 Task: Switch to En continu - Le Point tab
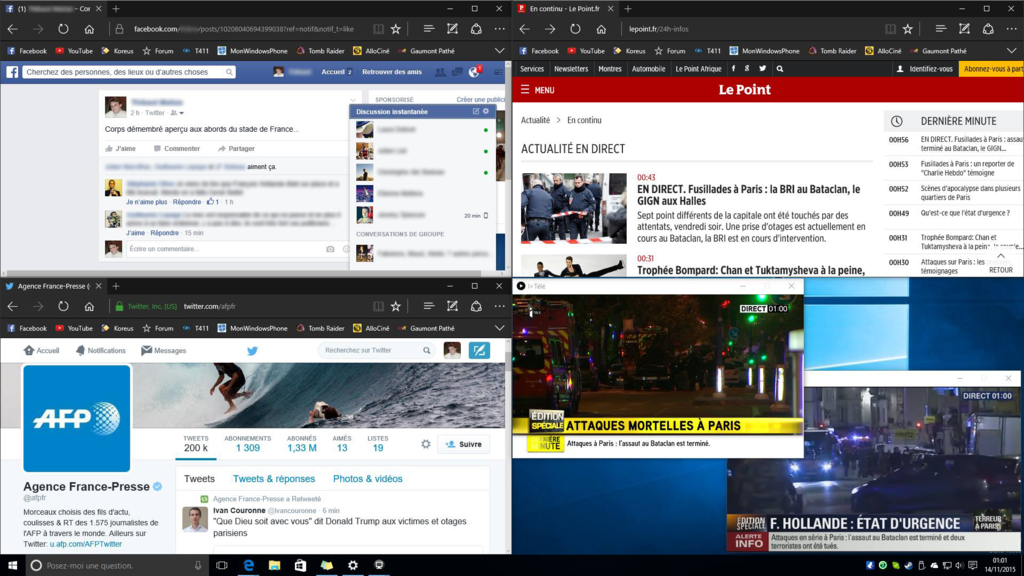(565, 9)
